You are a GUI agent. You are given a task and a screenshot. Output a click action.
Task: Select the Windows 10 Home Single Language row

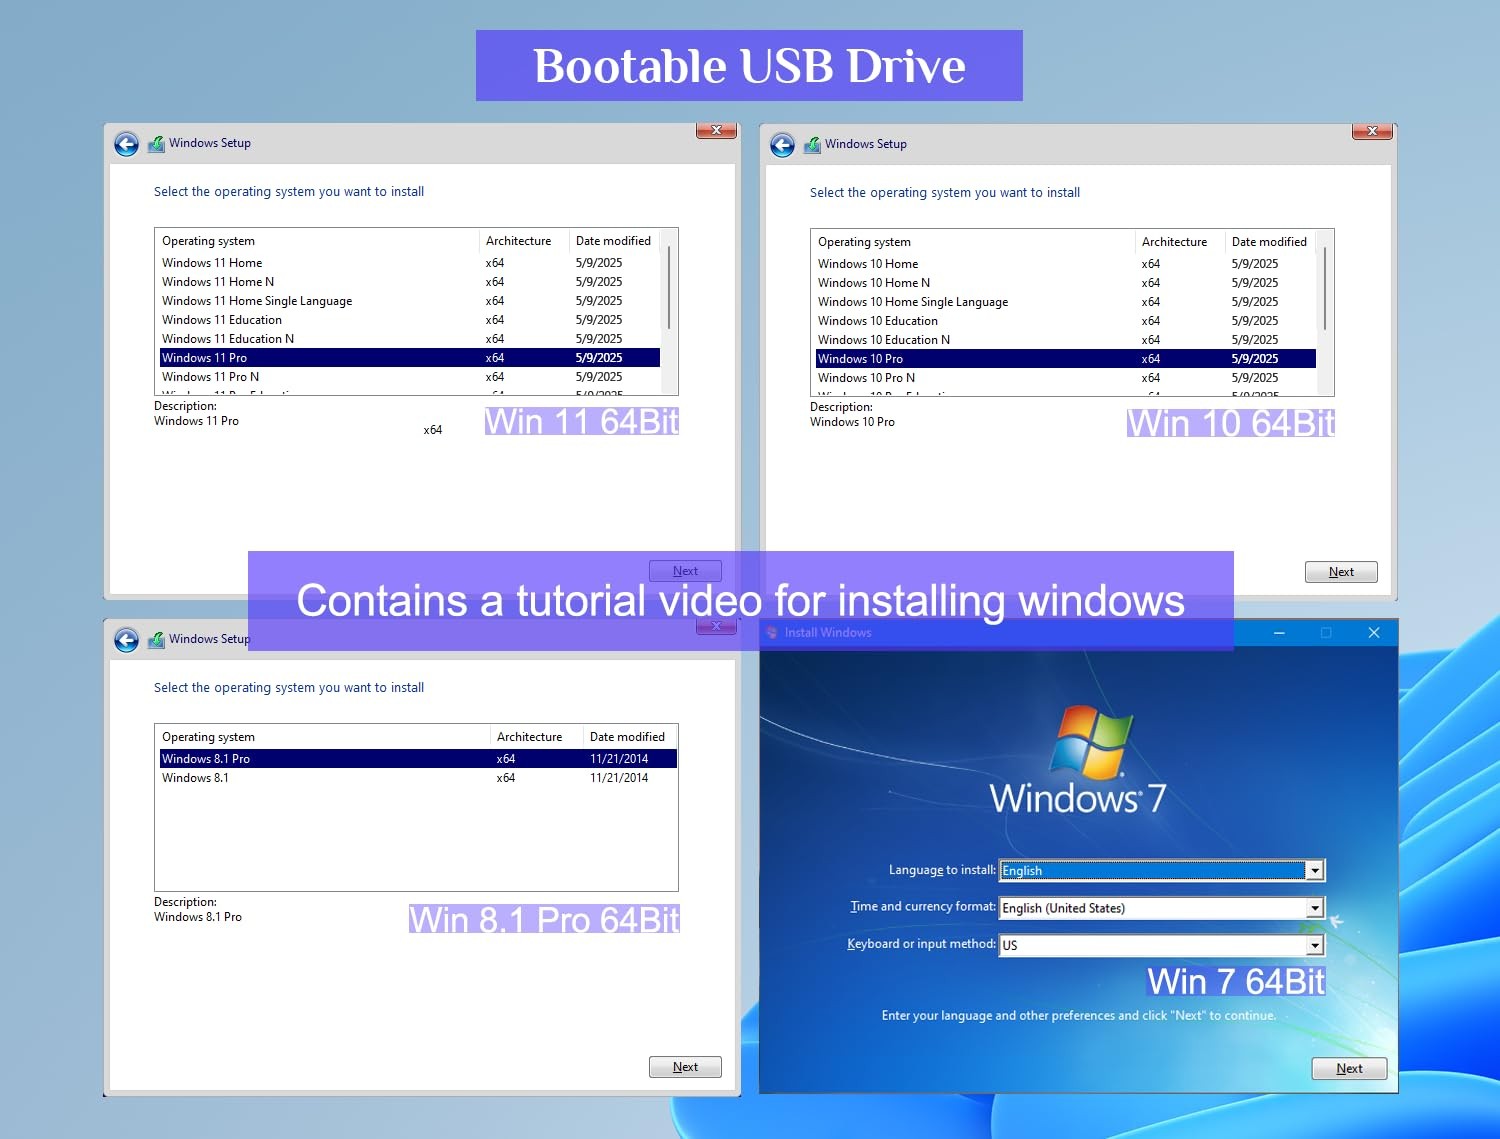point(1066,302)
